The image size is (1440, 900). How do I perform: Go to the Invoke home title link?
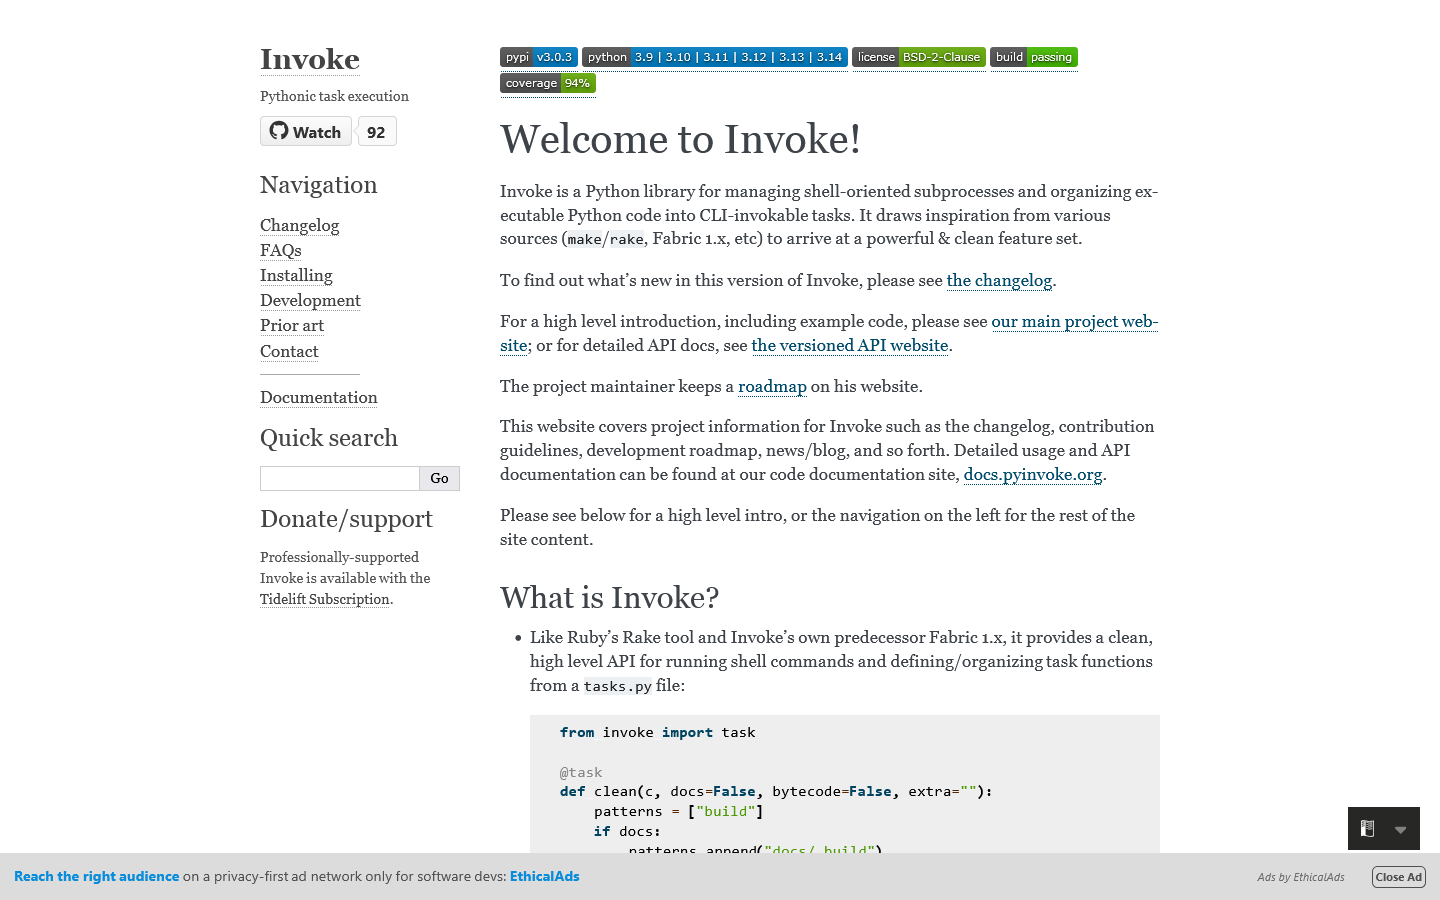click(309, 59)
